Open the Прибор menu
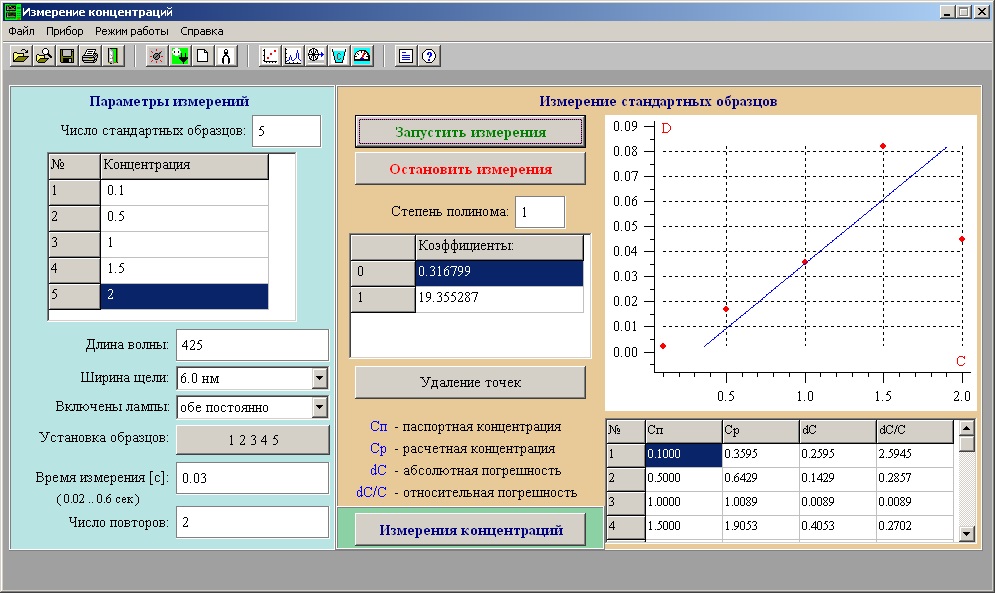The height and width of the screenshot is (593, 995). (65, 31)
